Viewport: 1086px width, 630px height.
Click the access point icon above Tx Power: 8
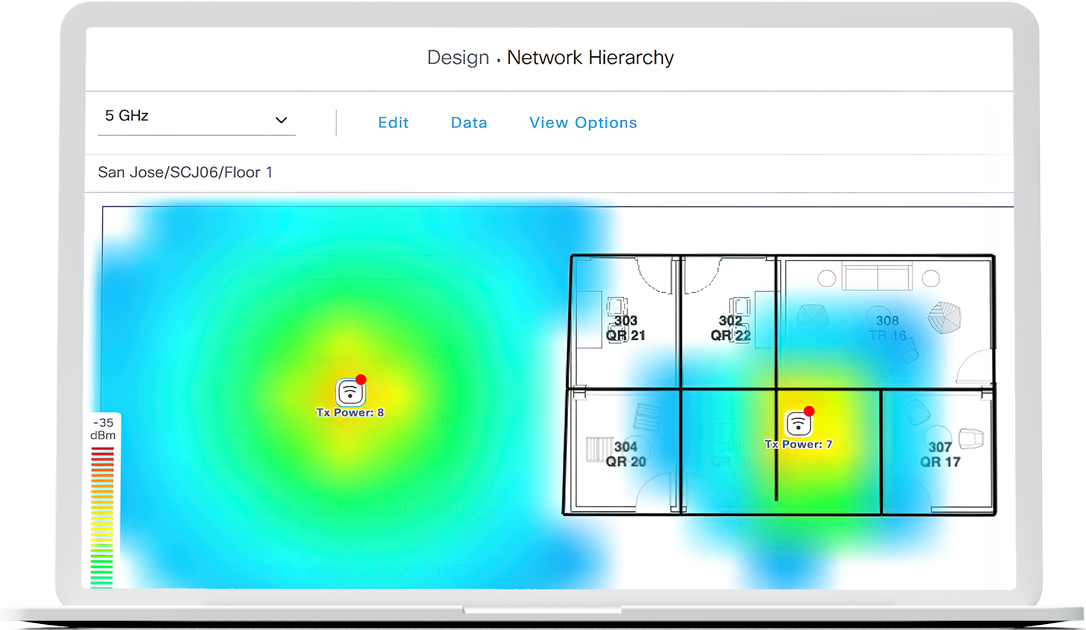tap(349, 392)
